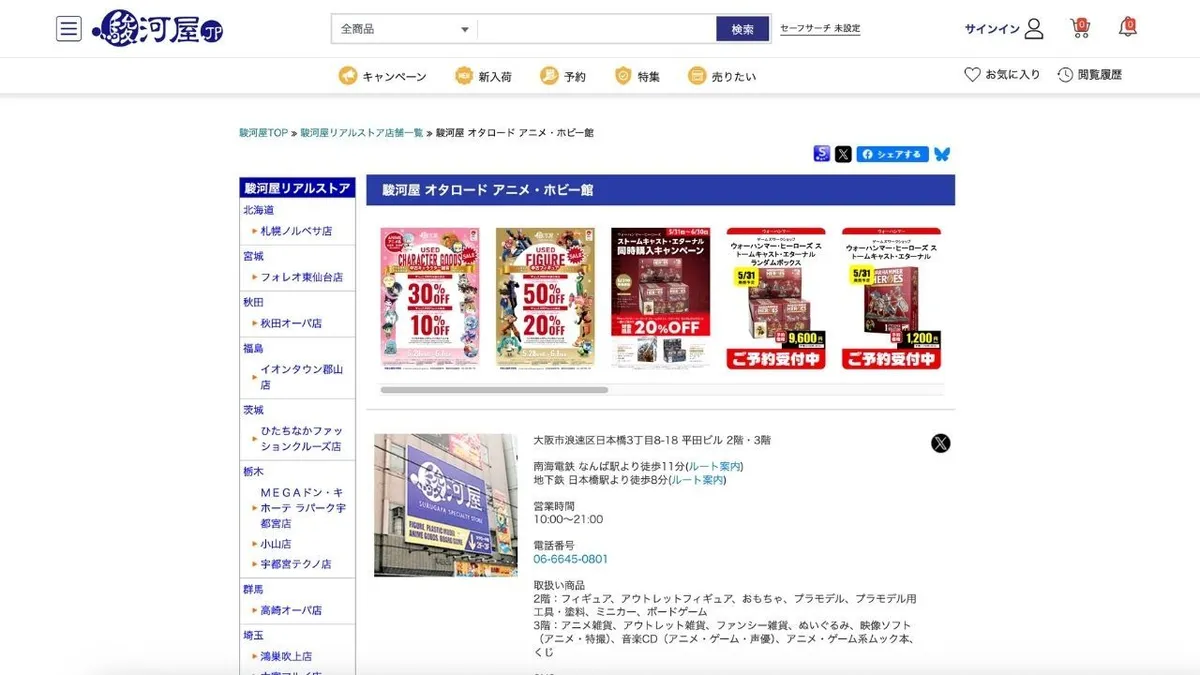The height and width of the screenshot is (675, 1200).
Task: Open the 予約 menu item
Action: (x=575, y=77)
